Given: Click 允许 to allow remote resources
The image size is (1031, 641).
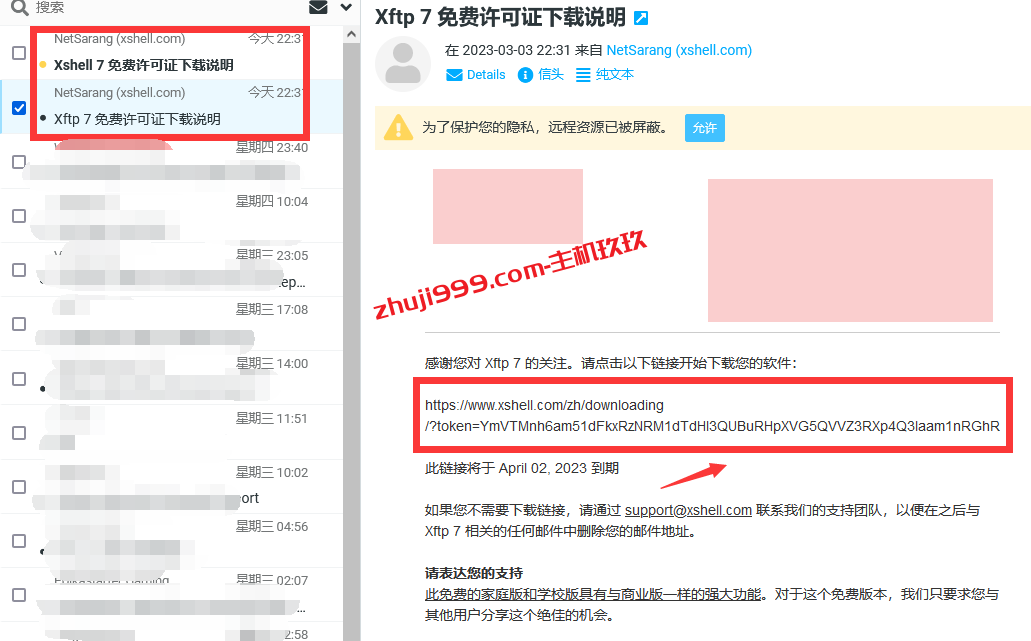Looking at the screenshot, I should 705,128.
